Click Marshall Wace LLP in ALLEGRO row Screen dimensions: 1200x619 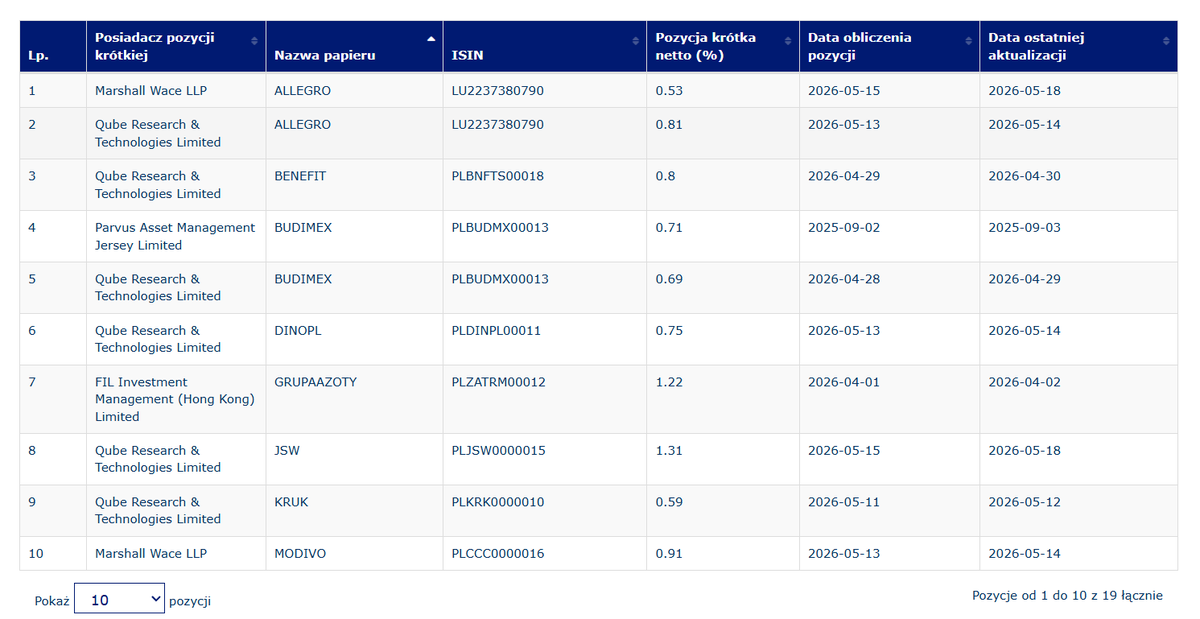coord(151,90)
